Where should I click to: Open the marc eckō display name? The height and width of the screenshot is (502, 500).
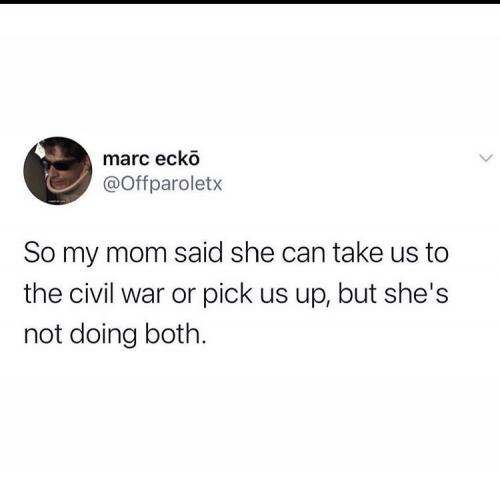151,159
